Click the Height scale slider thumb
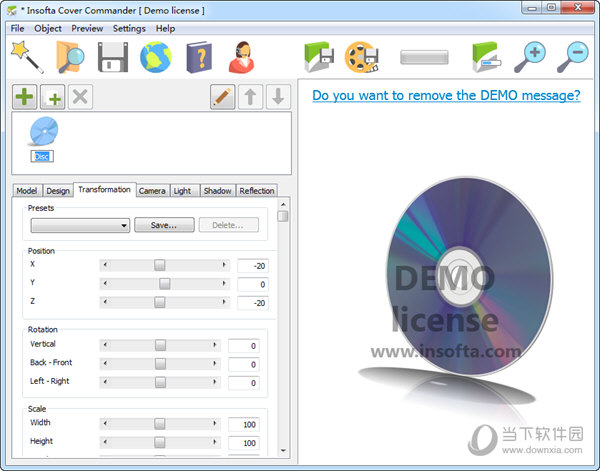Image resolution: width=600 pixels, height=471 pixels. 160,442
